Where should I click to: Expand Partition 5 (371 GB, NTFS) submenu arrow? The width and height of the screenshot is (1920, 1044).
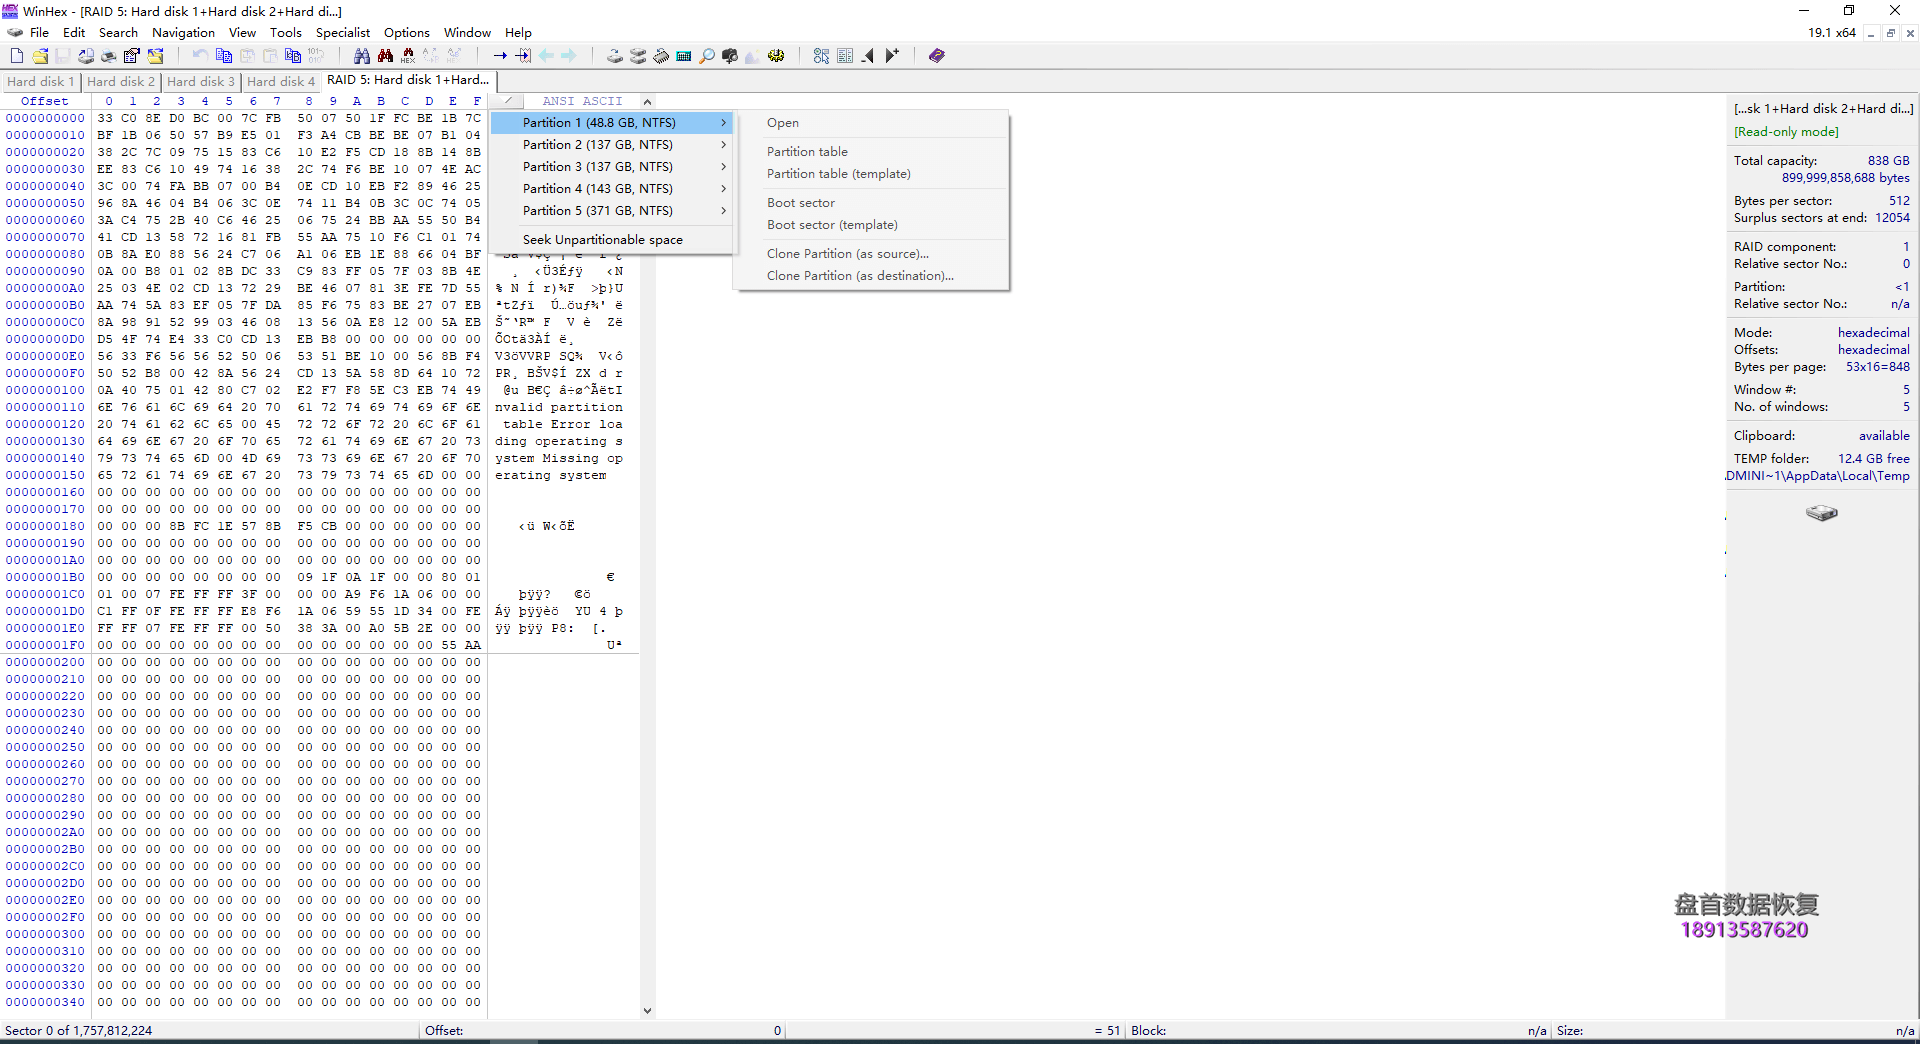click(x=723, y=211)
